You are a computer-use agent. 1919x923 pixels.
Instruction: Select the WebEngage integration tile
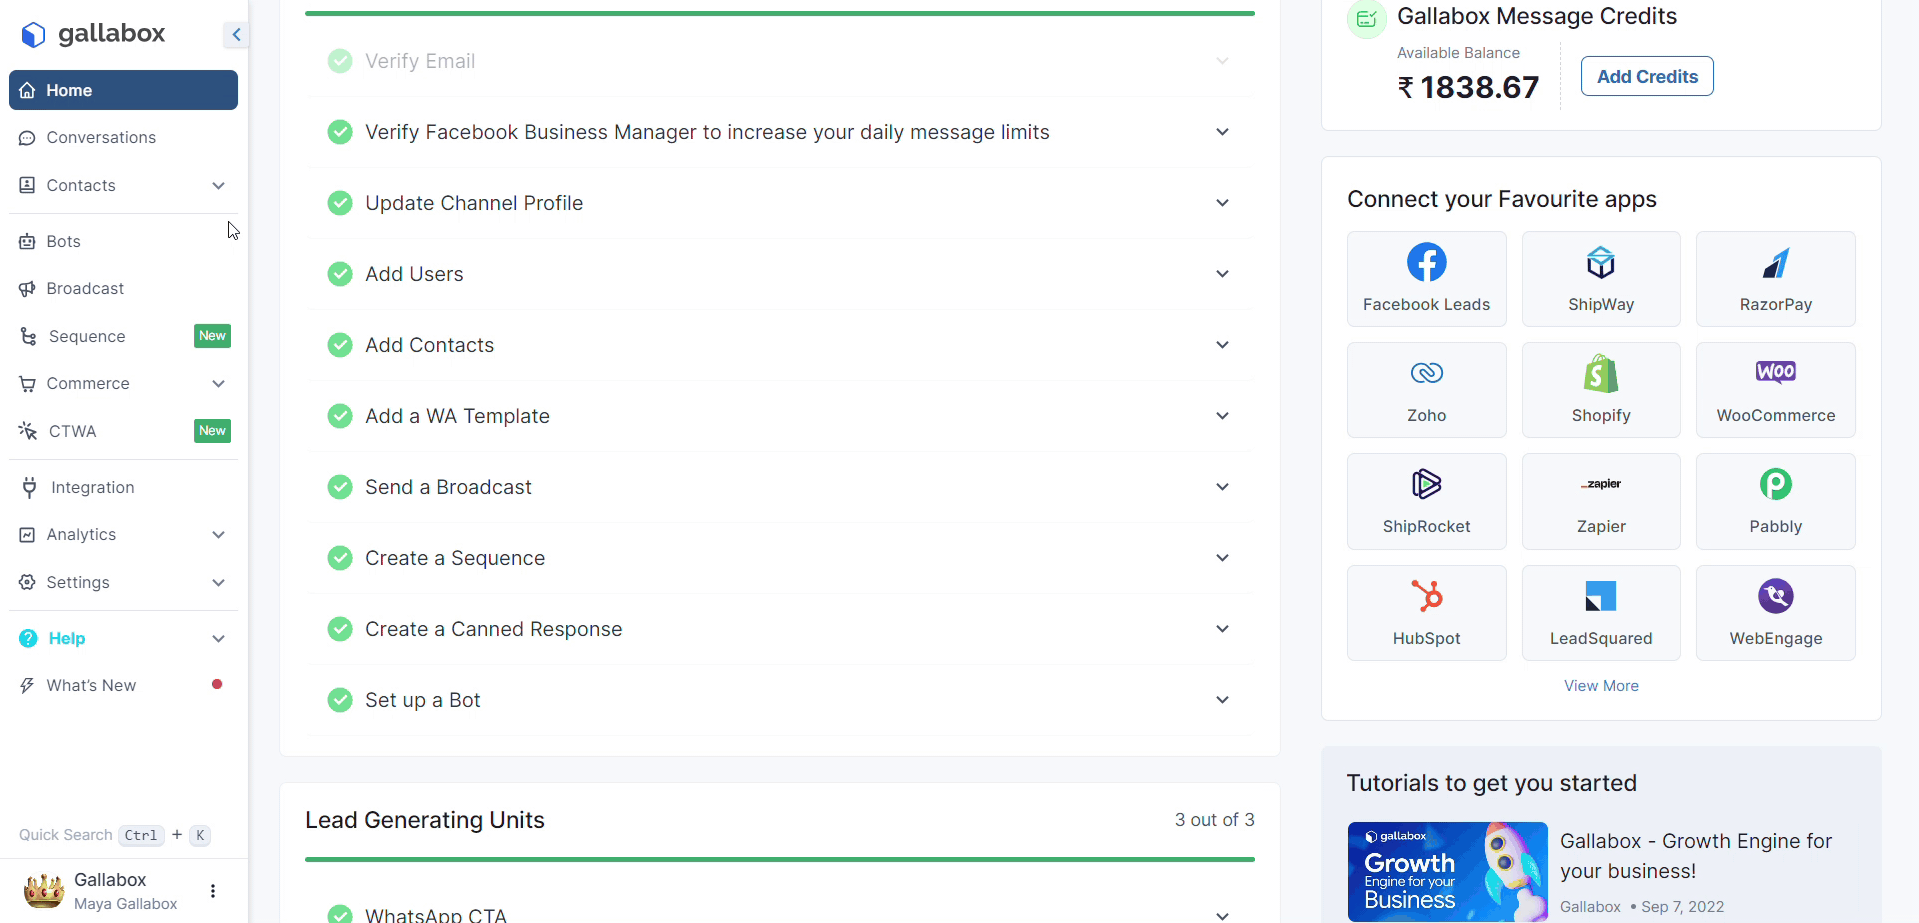(x=1775, y=613)
